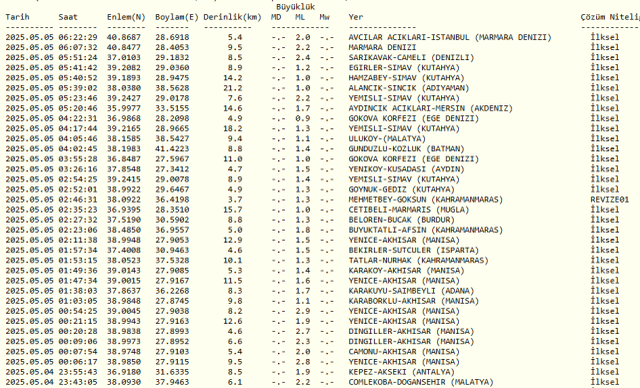This screenshot has width=640, height=388.
Task: Click the 'Boylam(E)' column header
Action: coord(177,17)
